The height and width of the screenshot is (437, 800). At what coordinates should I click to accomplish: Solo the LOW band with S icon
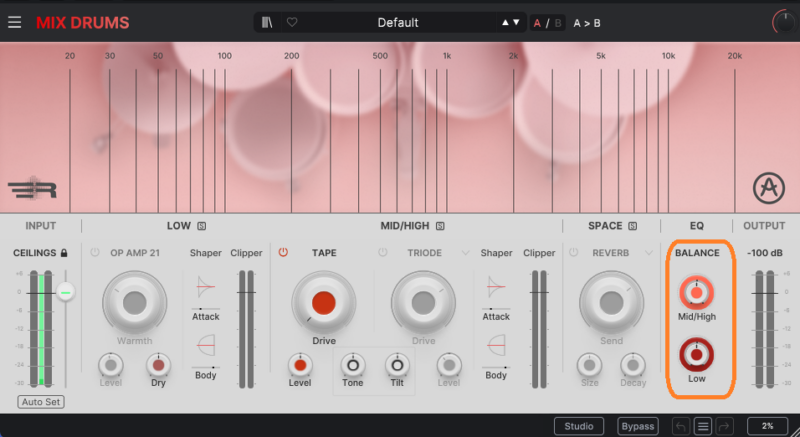(x=201, y=226)
